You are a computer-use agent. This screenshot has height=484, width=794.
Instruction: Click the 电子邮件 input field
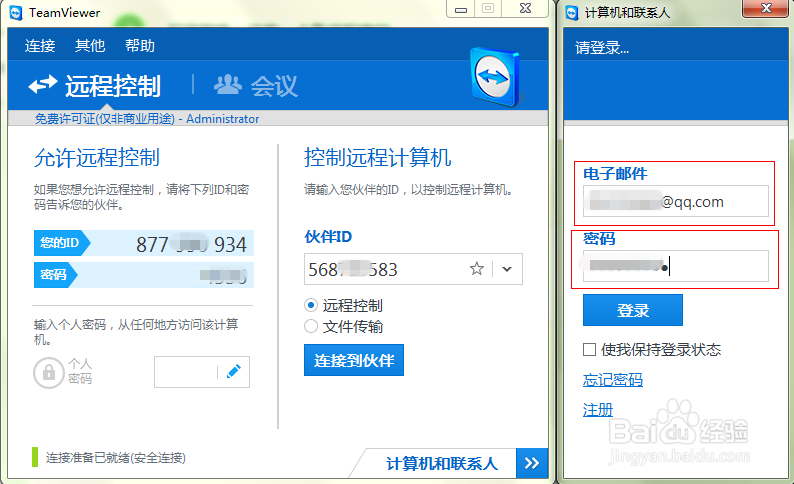coord(676,201)
